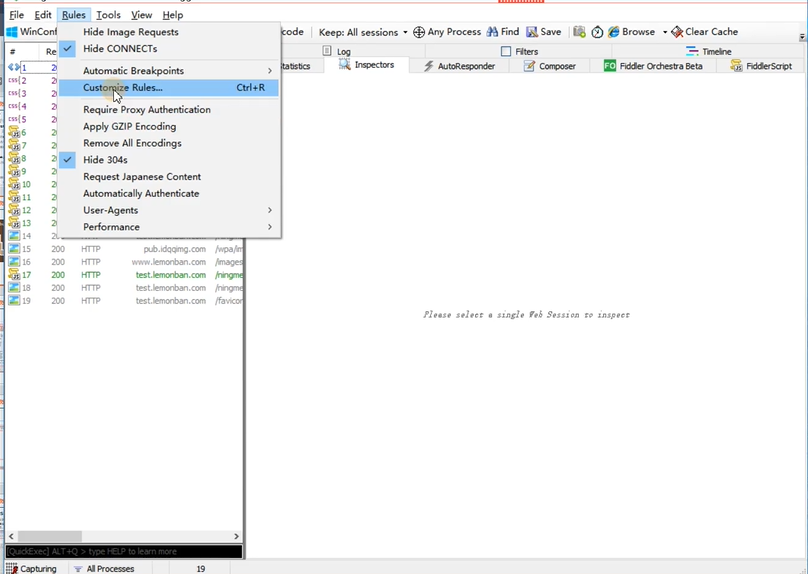Click the Browse Internet Explorer icon

click(x=614, y=32)
